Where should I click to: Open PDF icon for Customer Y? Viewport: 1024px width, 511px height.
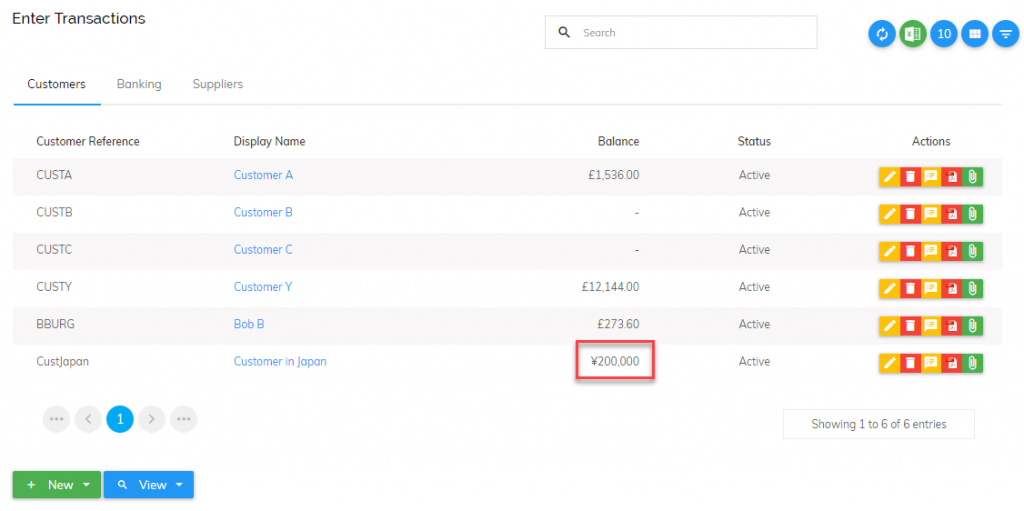pos(952,288)
